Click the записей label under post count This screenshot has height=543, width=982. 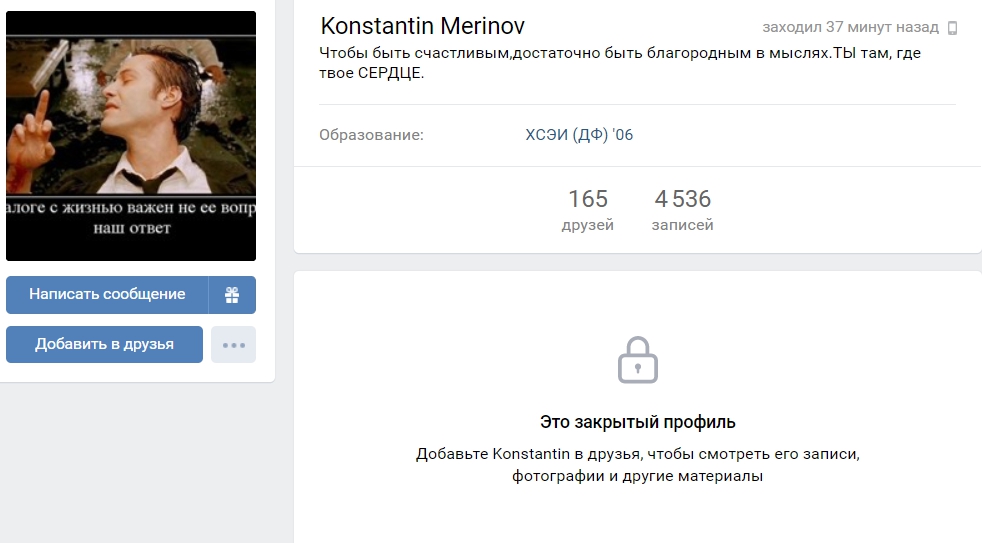(683, 225)
